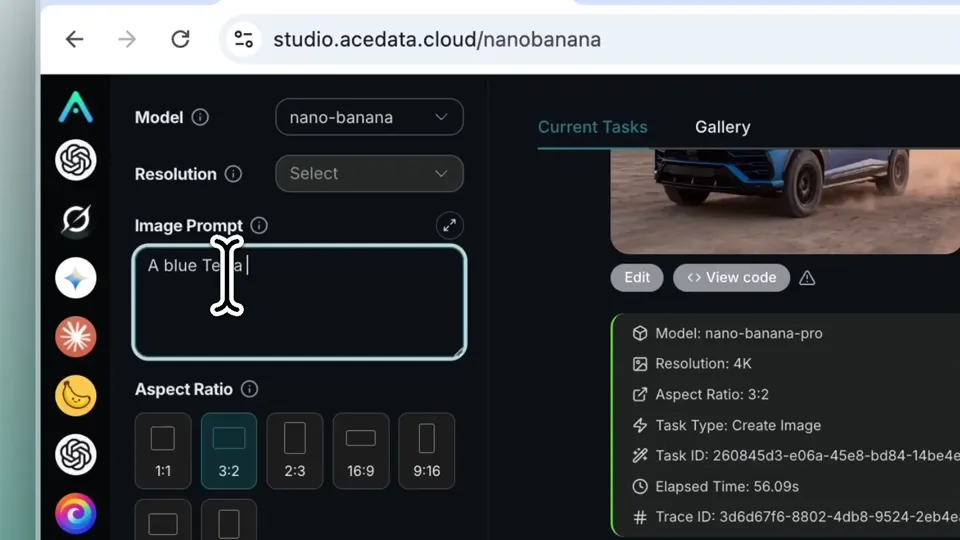Viewport: 960px width, 540px height.
Task: Click the cube icon beside Model: nano-banana-pro
Action: [640, 333]
